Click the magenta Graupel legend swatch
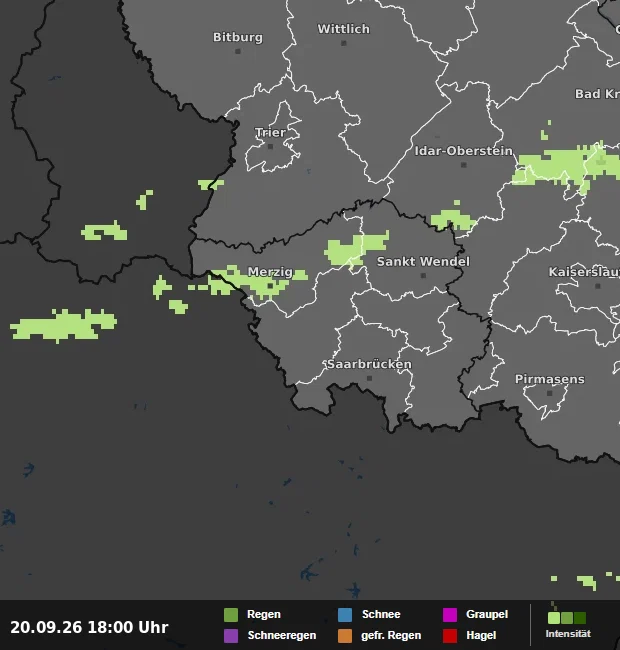 coord(450,615)
